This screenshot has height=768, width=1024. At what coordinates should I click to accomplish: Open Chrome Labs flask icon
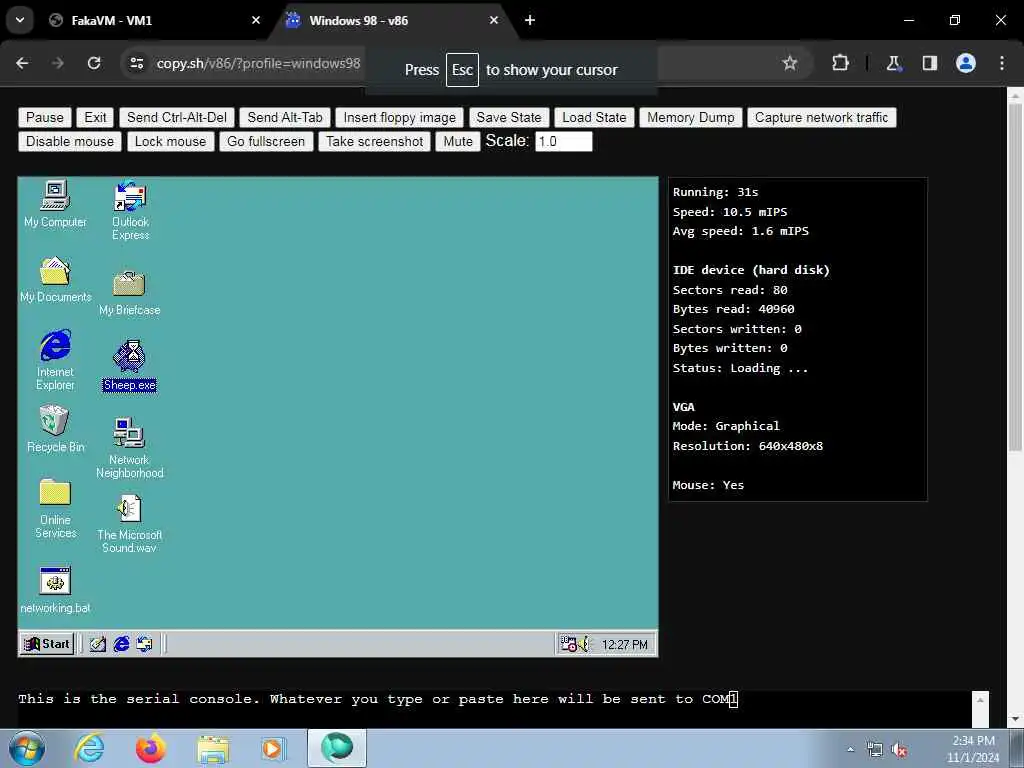click(893, 63)
